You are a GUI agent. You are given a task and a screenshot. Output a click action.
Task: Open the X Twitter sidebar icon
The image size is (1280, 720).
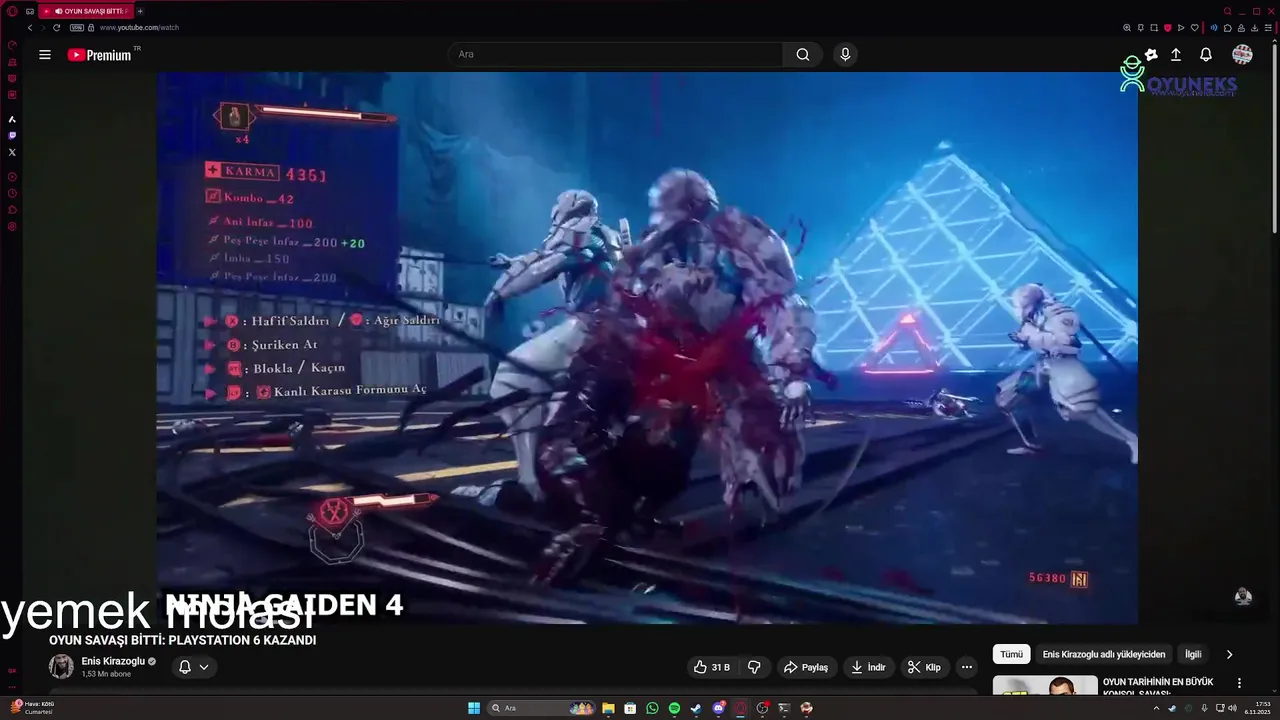click(x=12, y=152)
